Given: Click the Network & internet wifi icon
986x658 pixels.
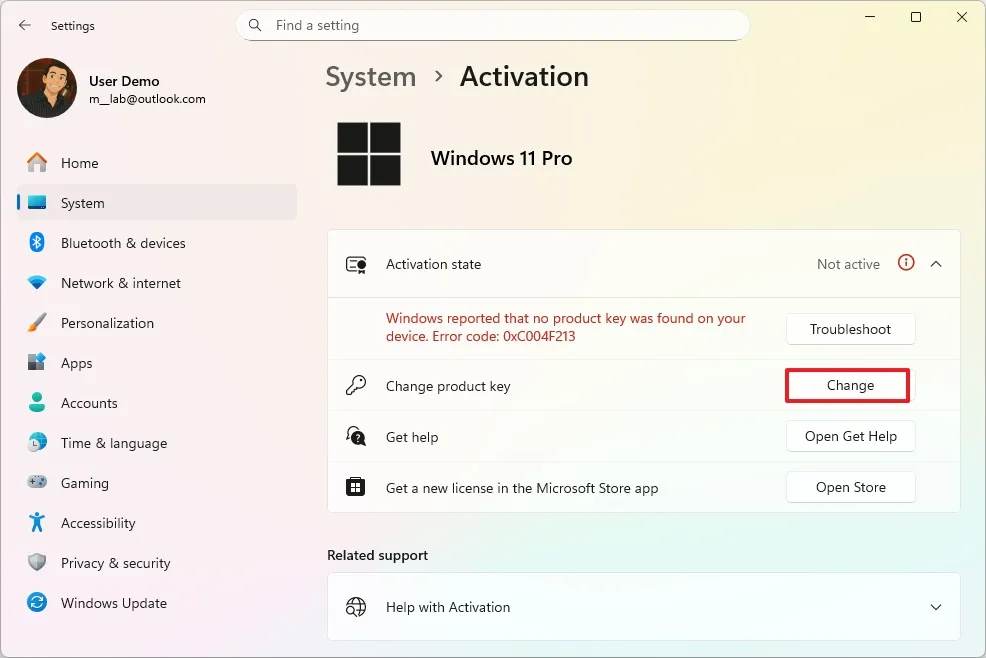Looking at the screenshot, I should [37, 283].
